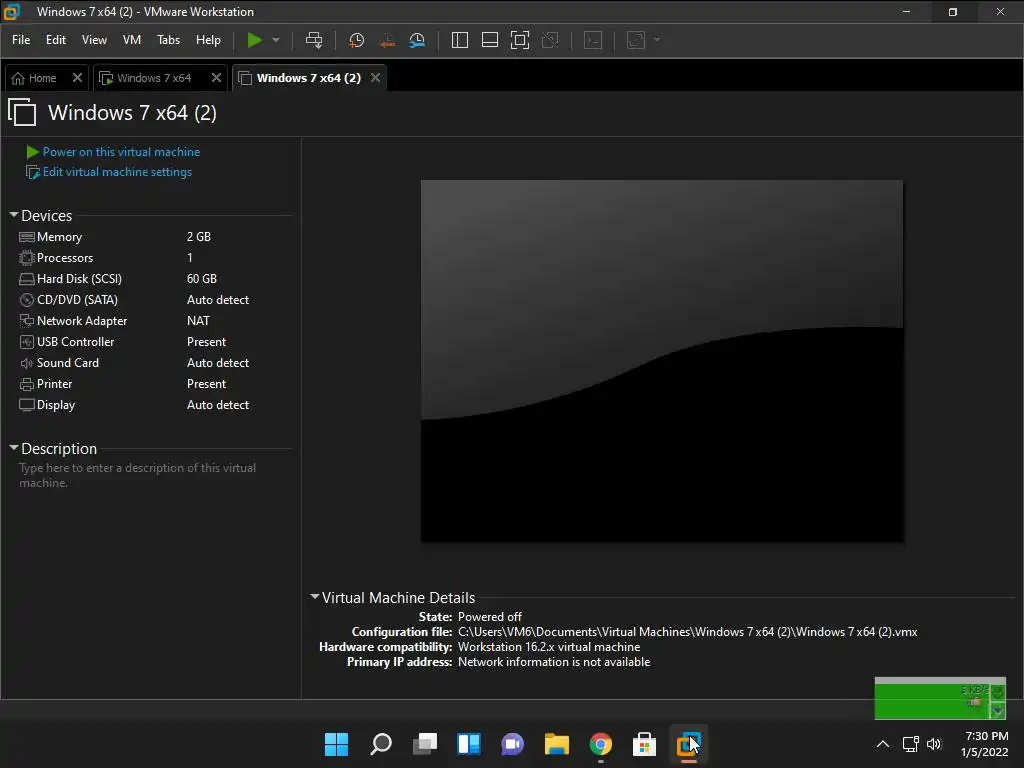Open the VM menu
1024x768 pixels.
(x=132, y=40)
